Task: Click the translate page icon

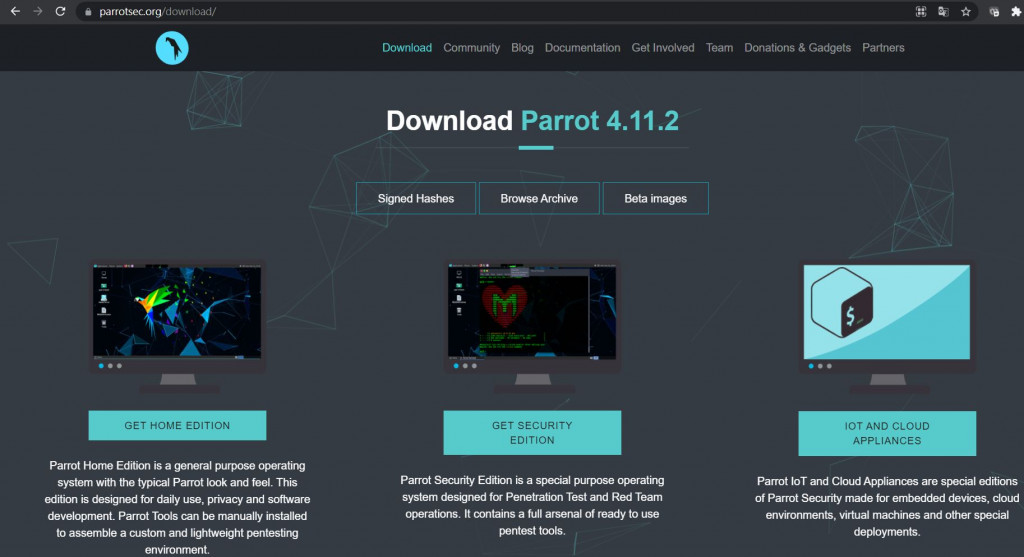Action: (x=943, y=11)
